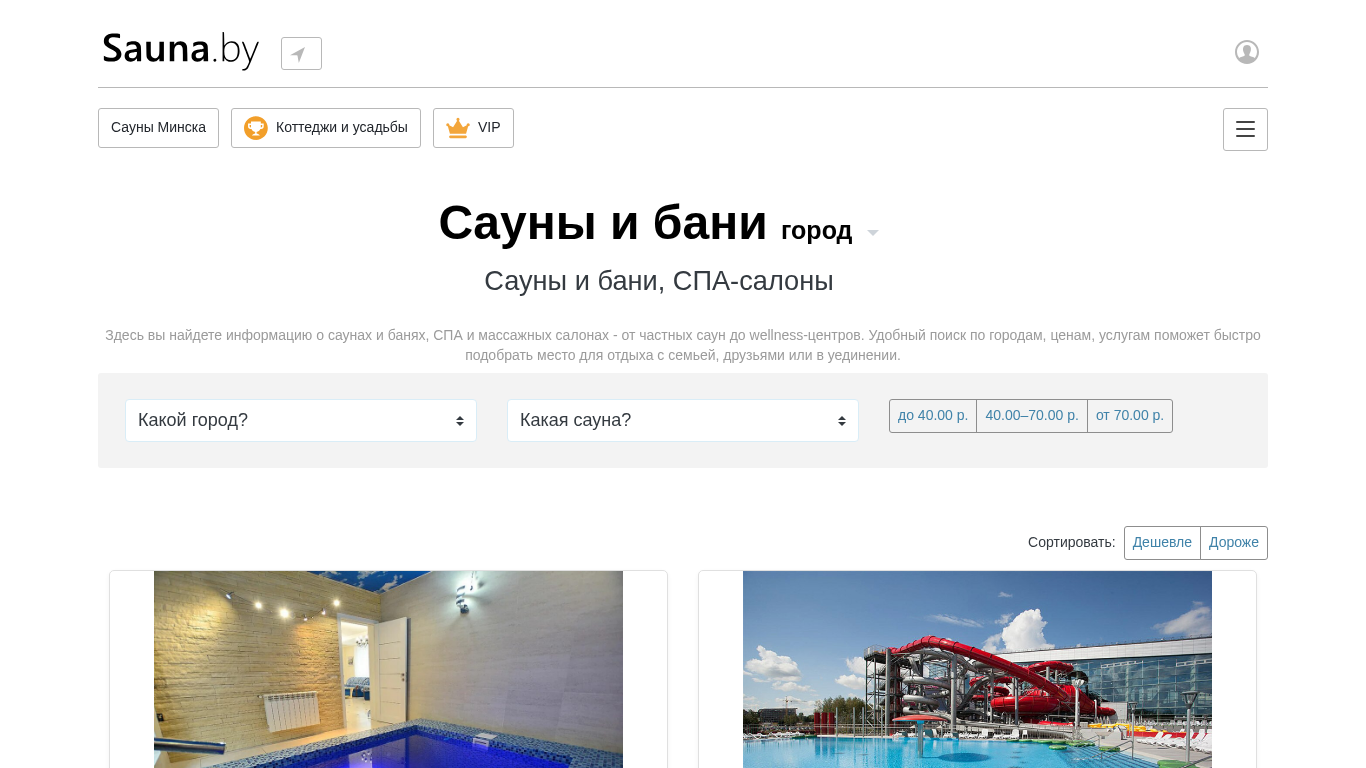
Task: Open the hamburger menu
Action: point(1245,129)
